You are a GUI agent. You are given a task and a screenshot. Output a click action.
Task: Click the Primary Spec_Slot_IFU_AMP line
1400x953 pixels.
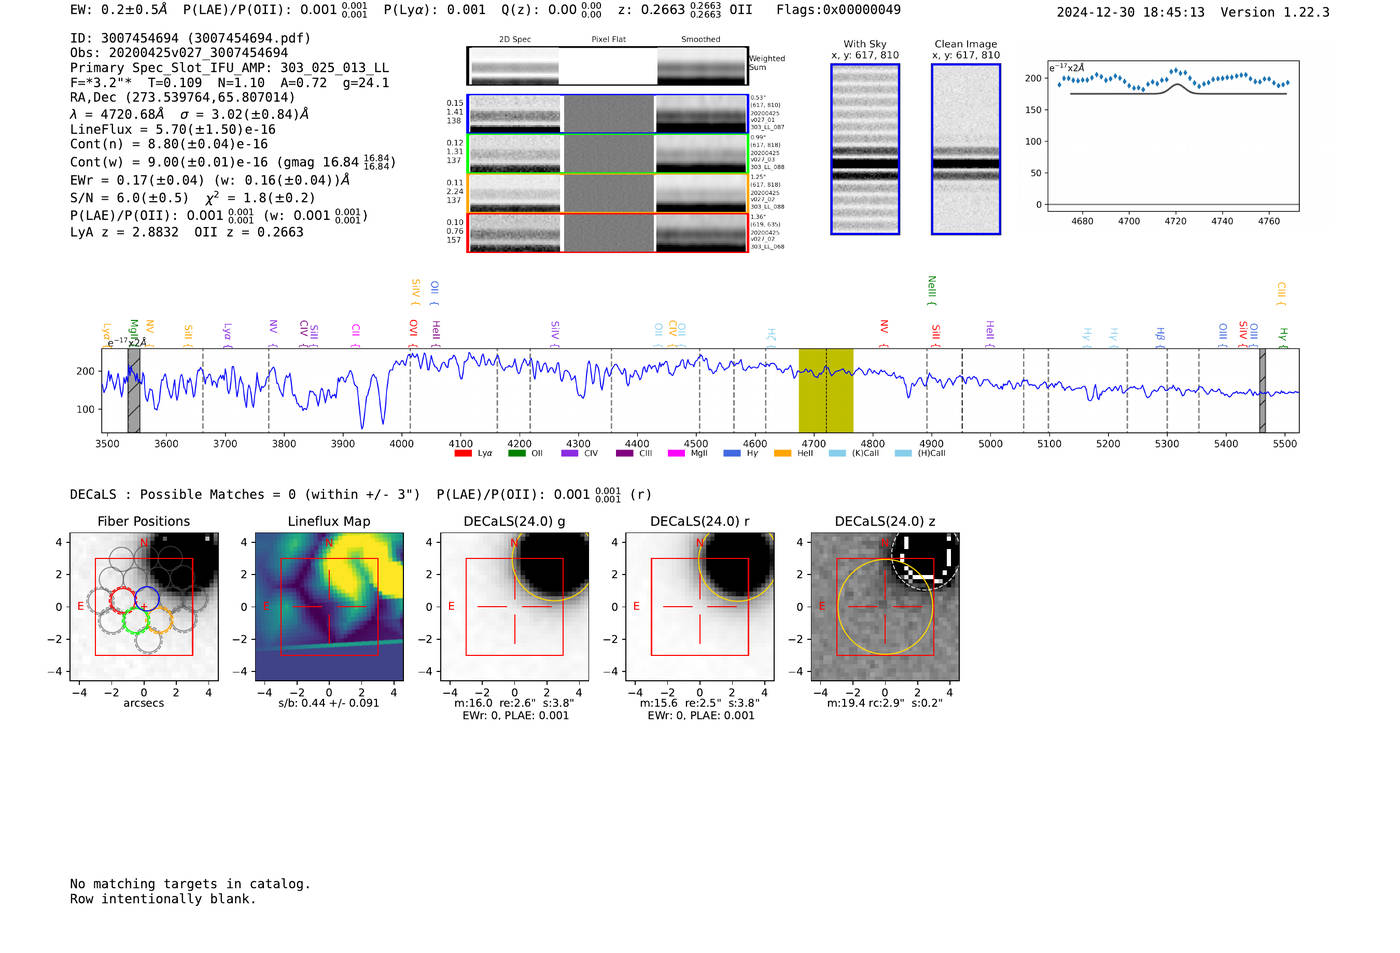pyautogui.click(x=229, y=68)
